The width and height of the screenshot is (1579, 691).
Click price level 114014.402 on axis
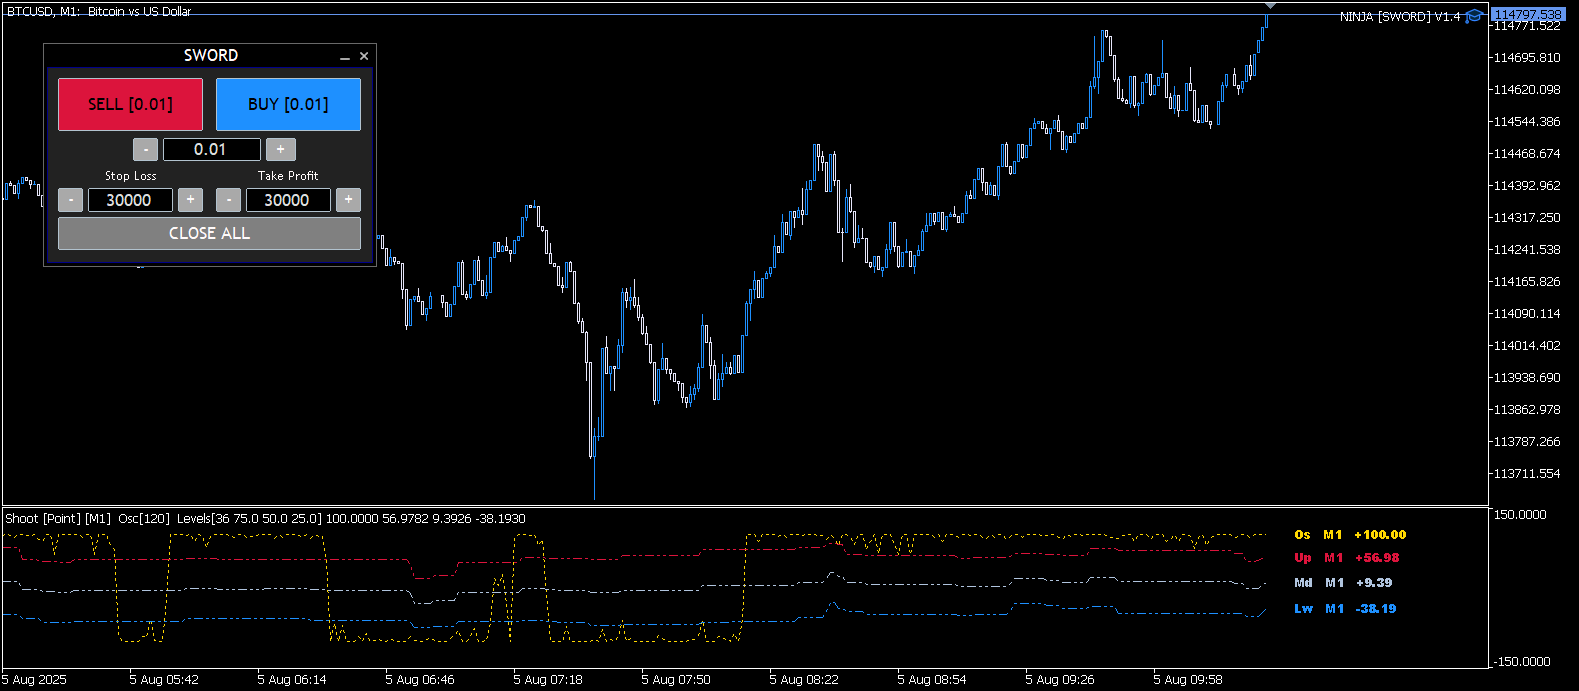pyautogui.click(x=1527, y=346)
